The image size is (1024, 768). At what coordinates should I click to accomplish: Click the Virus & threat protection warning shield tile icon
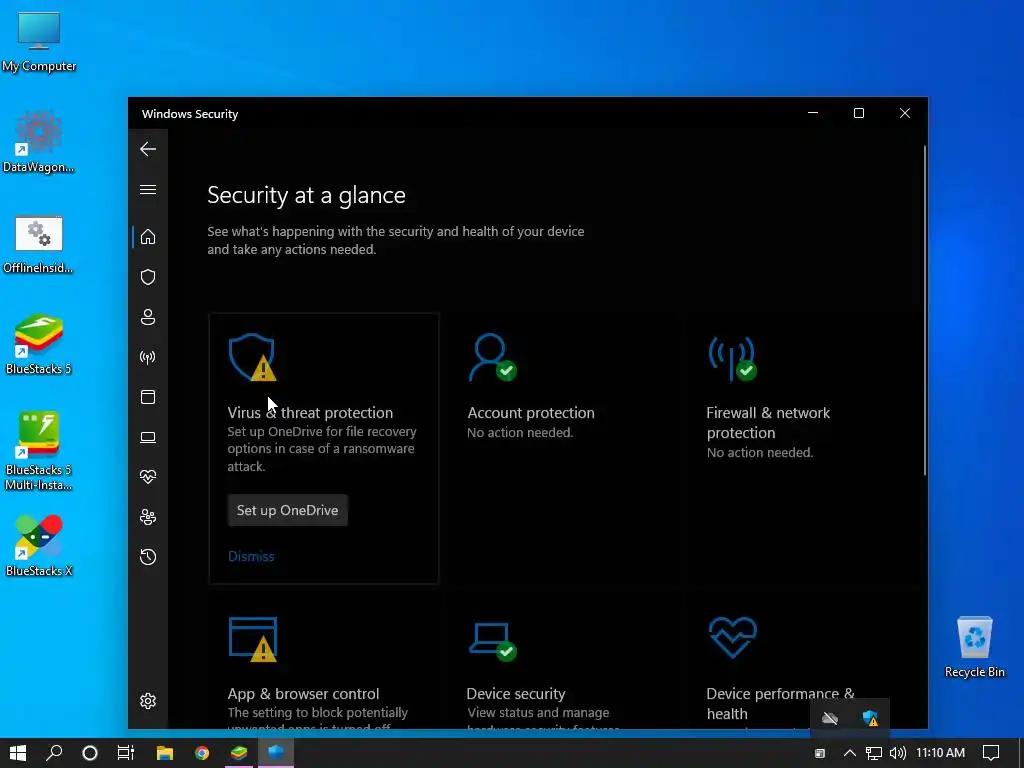pyautogui.click(x=253, y=357)
